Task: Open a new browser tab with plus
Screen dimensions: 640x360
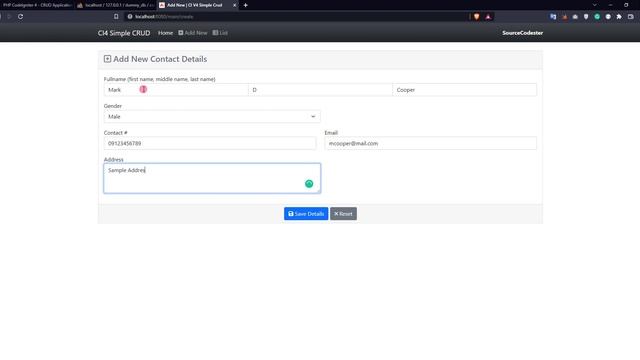Action: tap(245, 5)
